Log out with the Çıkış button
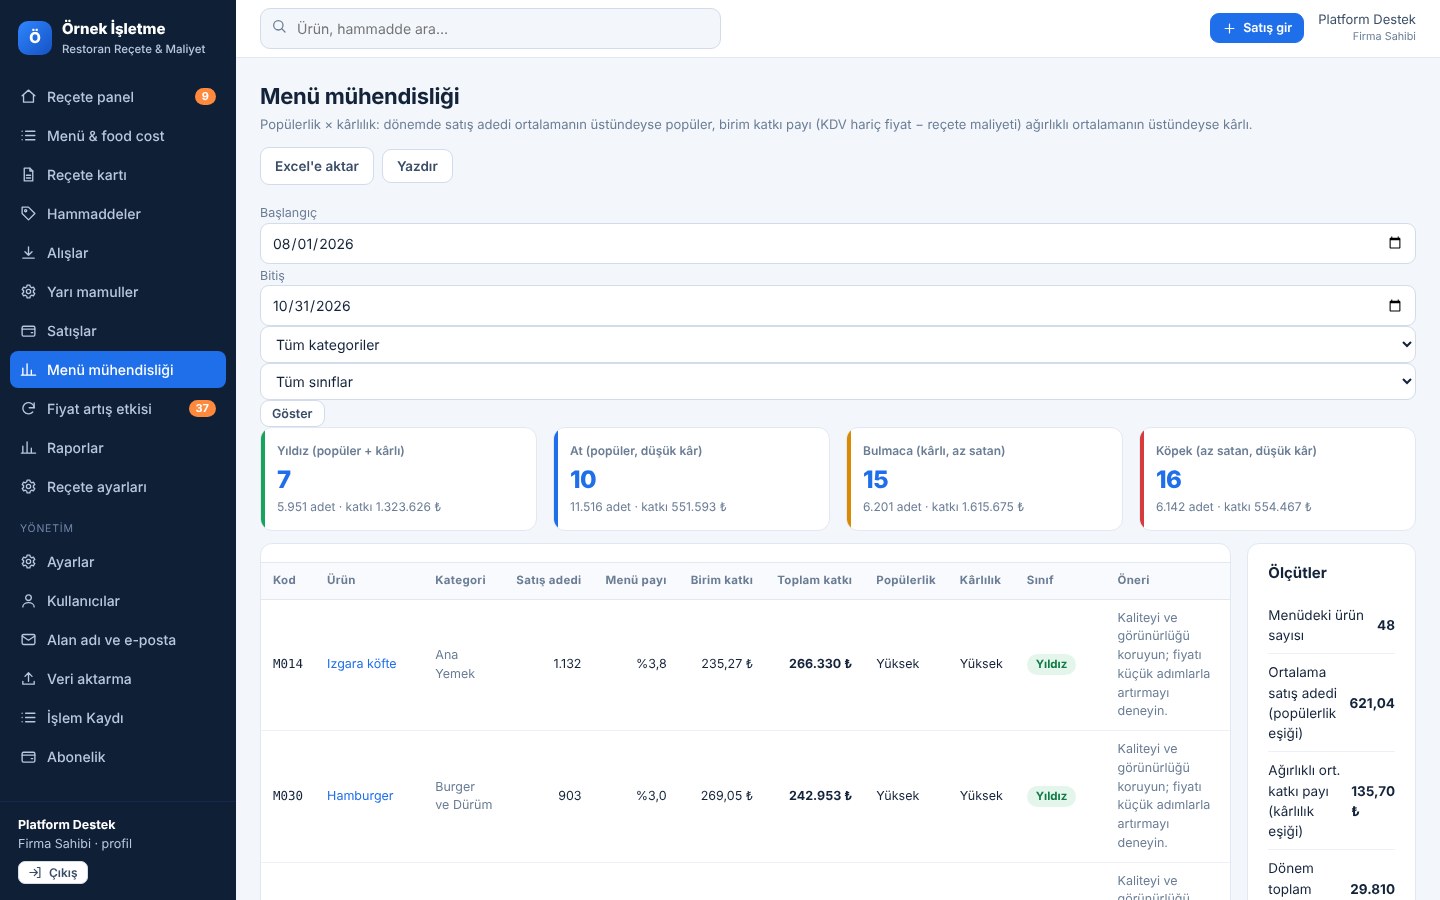The width and height of the screenshot is (1440, 900). point(53,873)
